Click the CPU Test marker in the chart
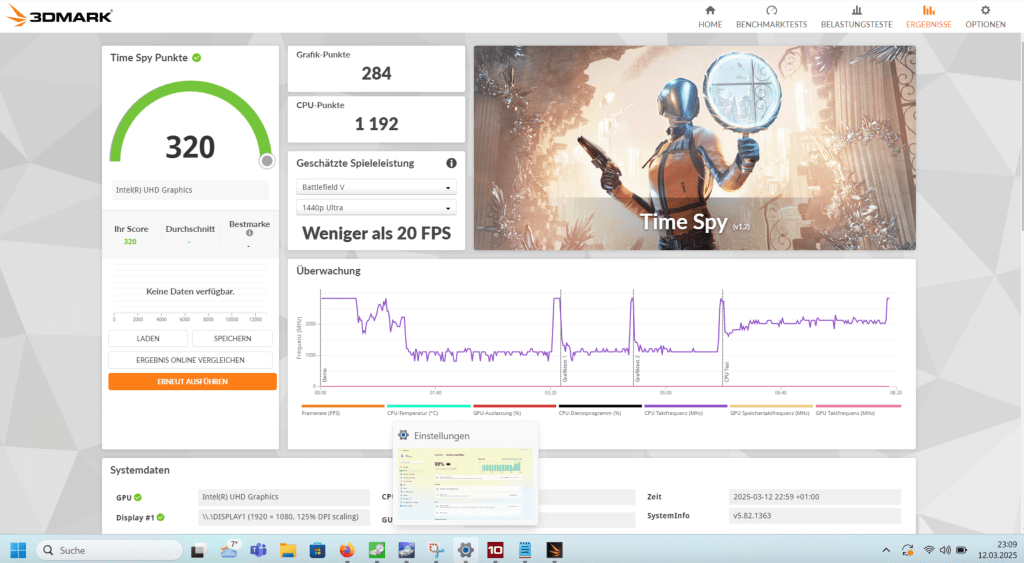Image resolution: width=1024 pixels, height=563 pixels. 727,372
